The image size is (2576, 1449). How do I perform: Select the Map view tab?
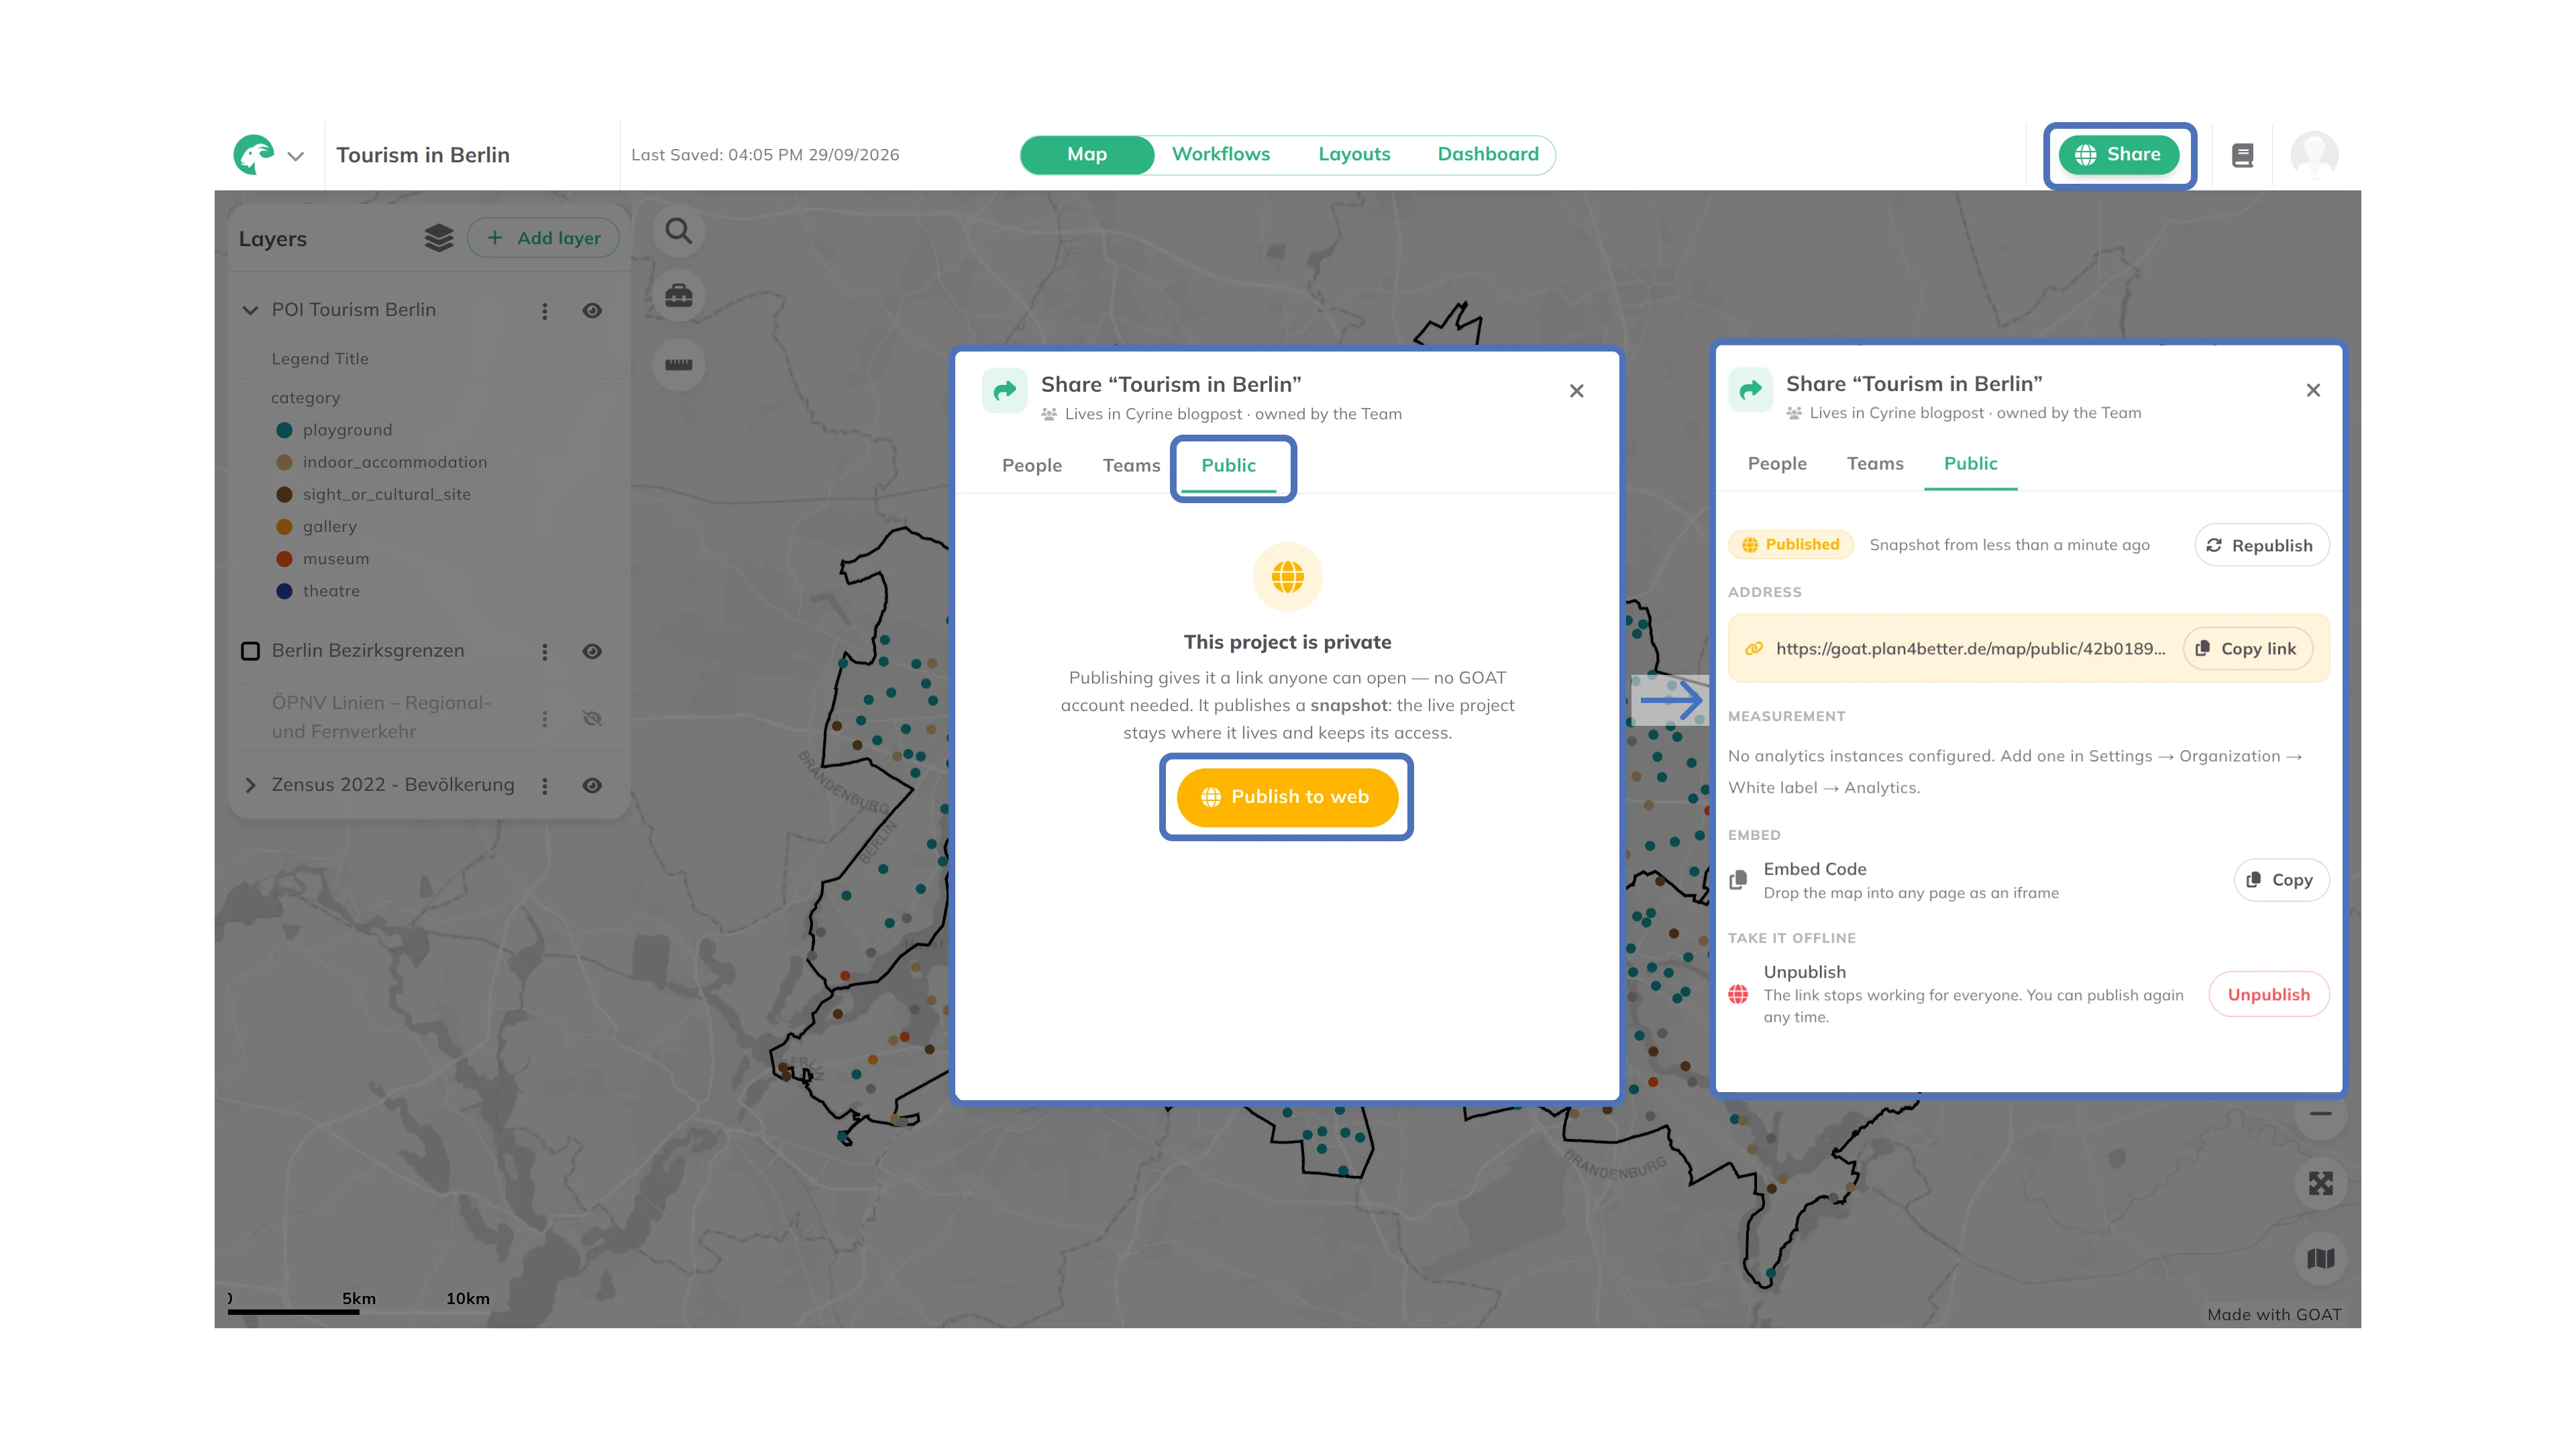pyautogui.click(x=1087, y=155)
